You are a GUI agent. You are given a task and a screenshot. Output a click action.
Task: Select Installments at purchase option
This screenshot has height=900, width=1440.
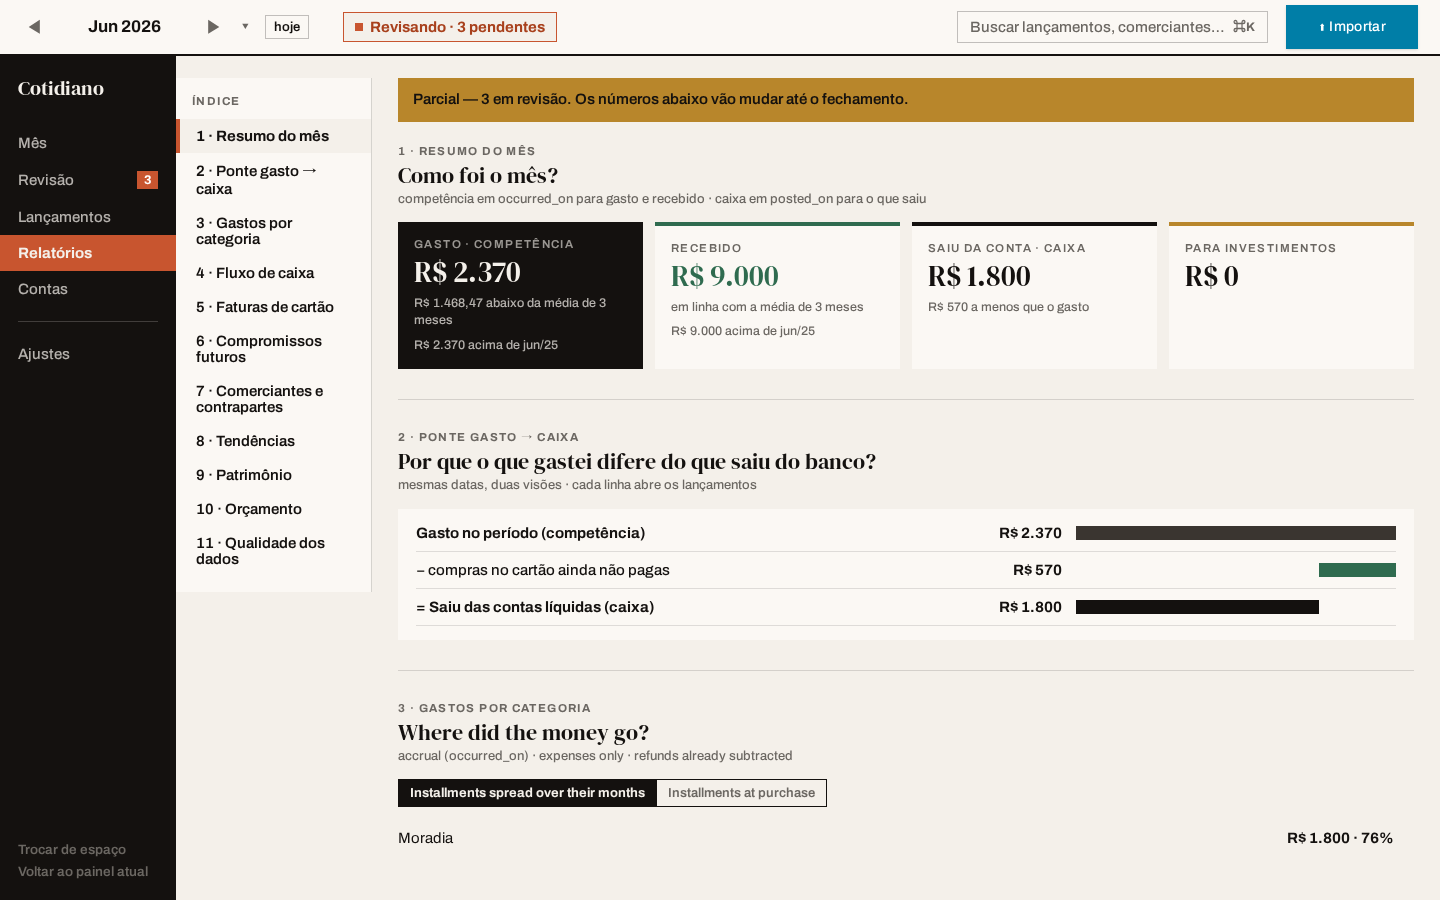tap(741, 793)
